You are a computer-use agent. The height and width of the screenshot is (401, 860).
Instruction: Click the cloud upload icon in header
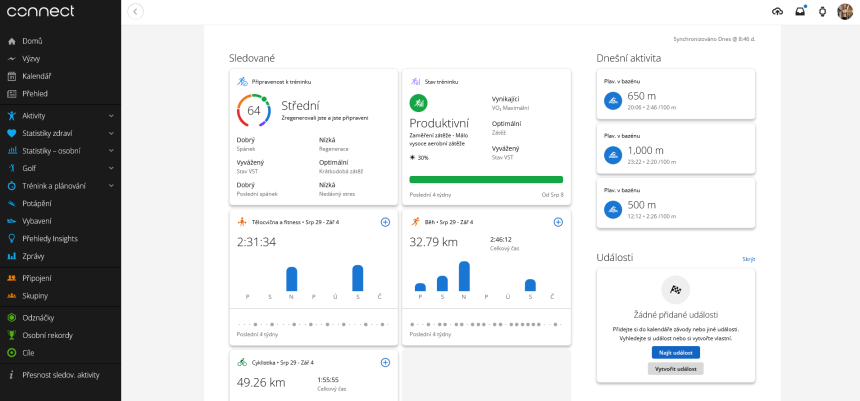(779, 11)
